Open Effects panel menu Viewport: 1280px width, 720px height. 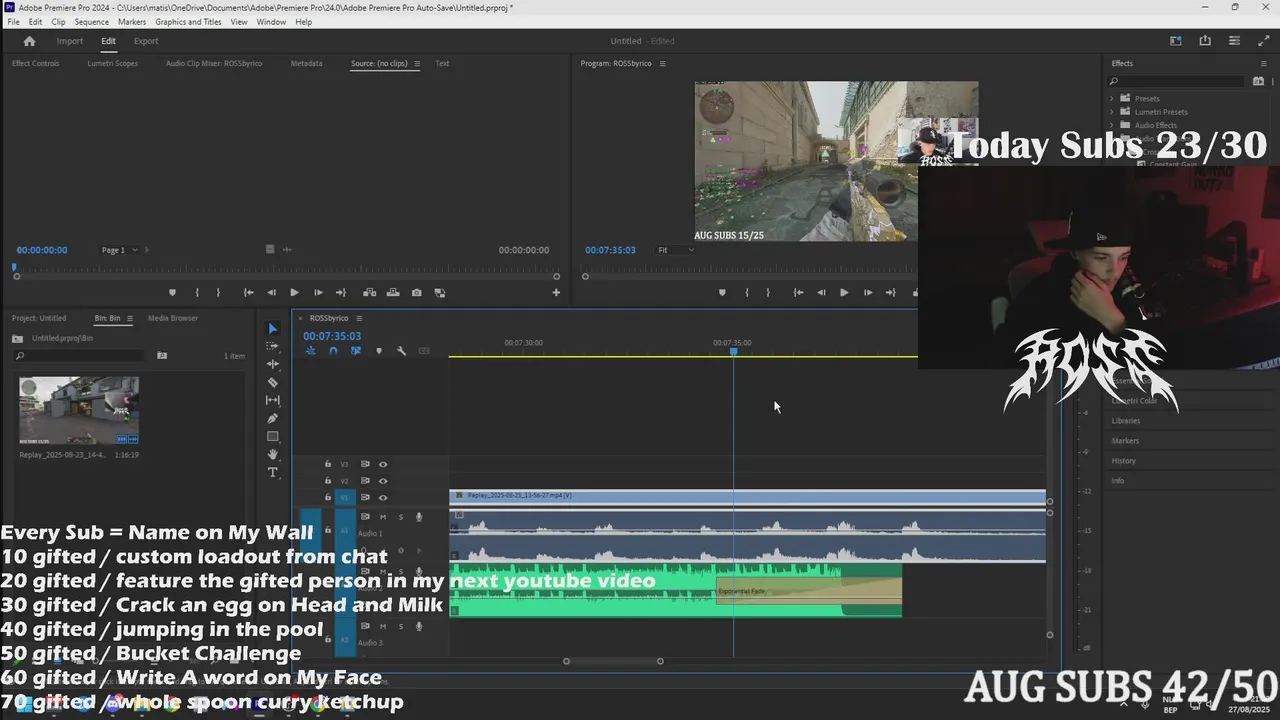(1263, 63)
